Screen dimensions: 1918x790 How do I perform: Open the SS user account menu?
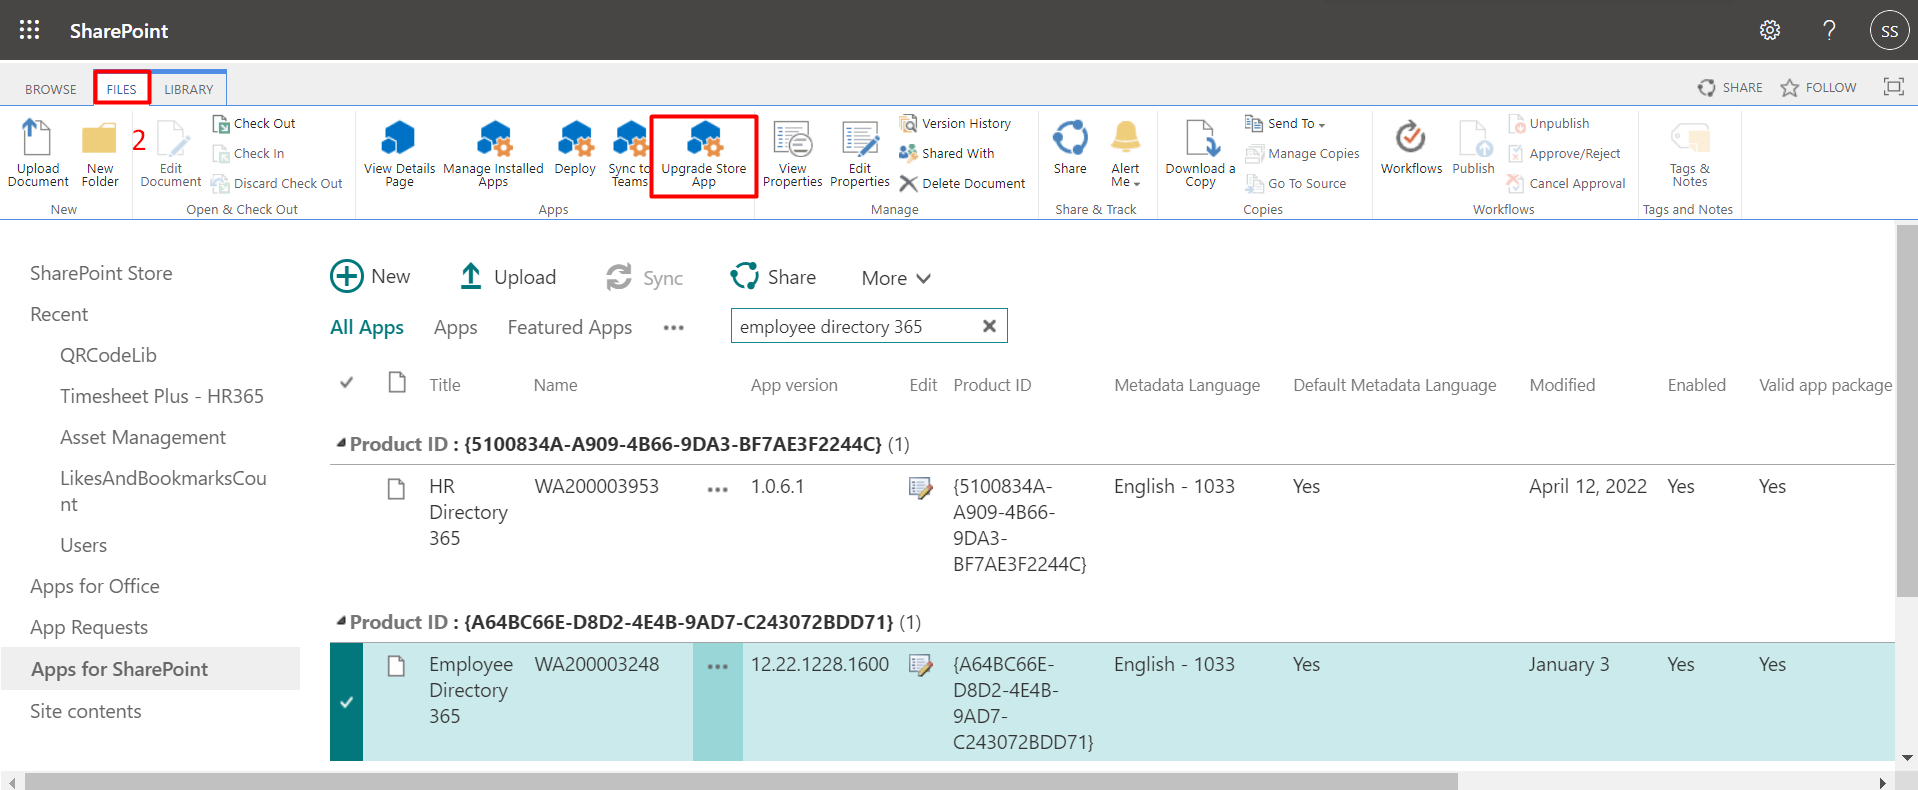click(1889, 30)
